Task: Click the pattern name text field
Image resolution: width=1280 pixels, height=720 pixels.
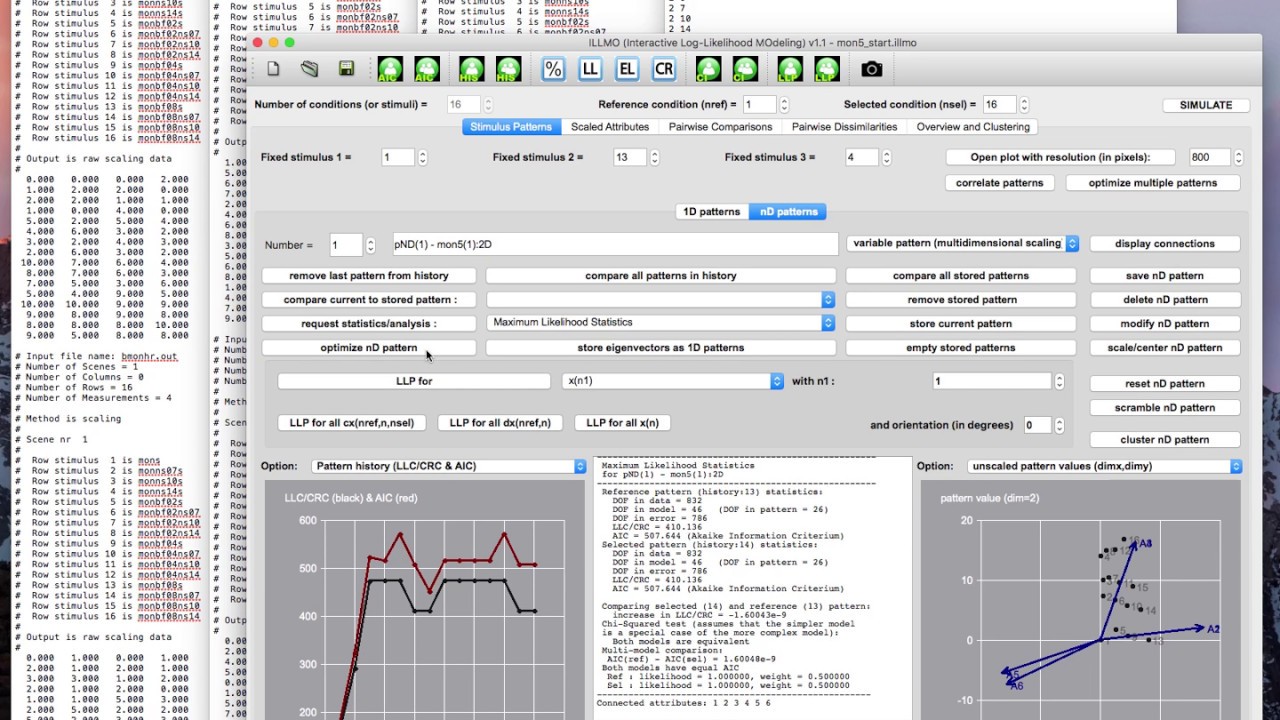Action: (x=613, y=244)
